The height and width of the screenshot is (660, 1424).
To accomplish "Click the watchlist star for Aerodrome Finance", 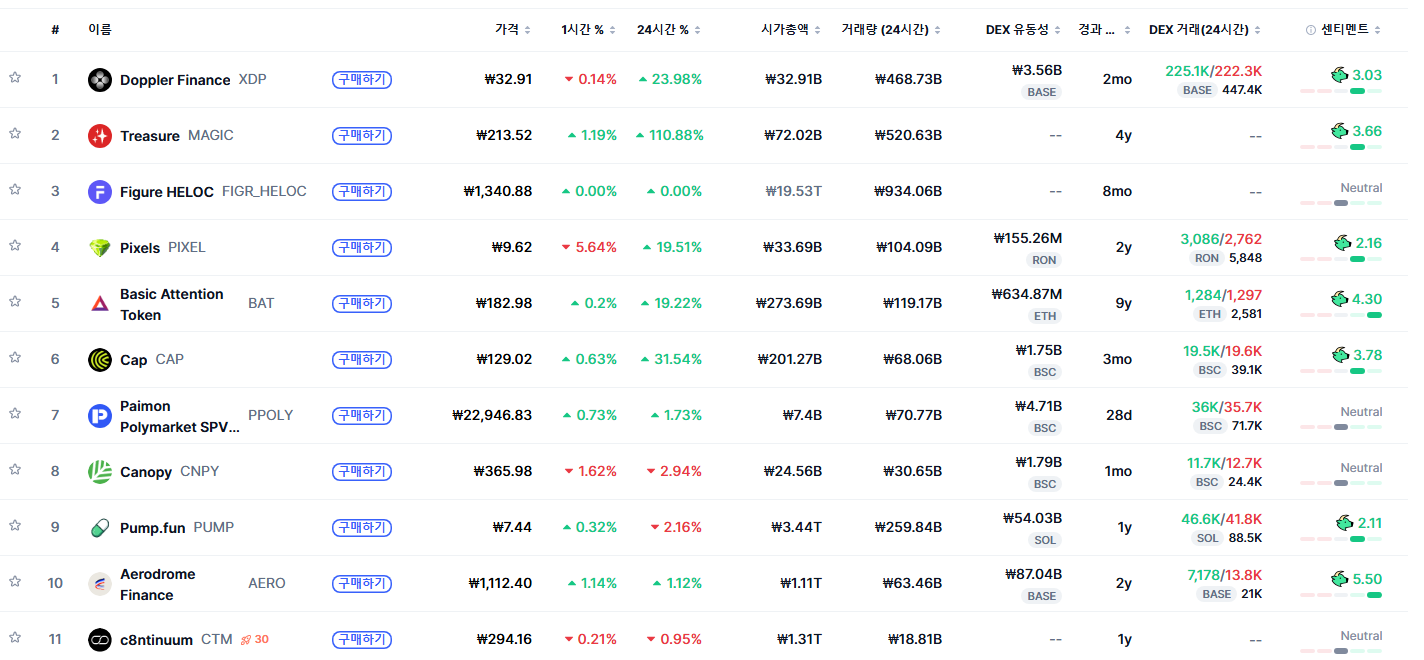I will click(x=15, y=582).
